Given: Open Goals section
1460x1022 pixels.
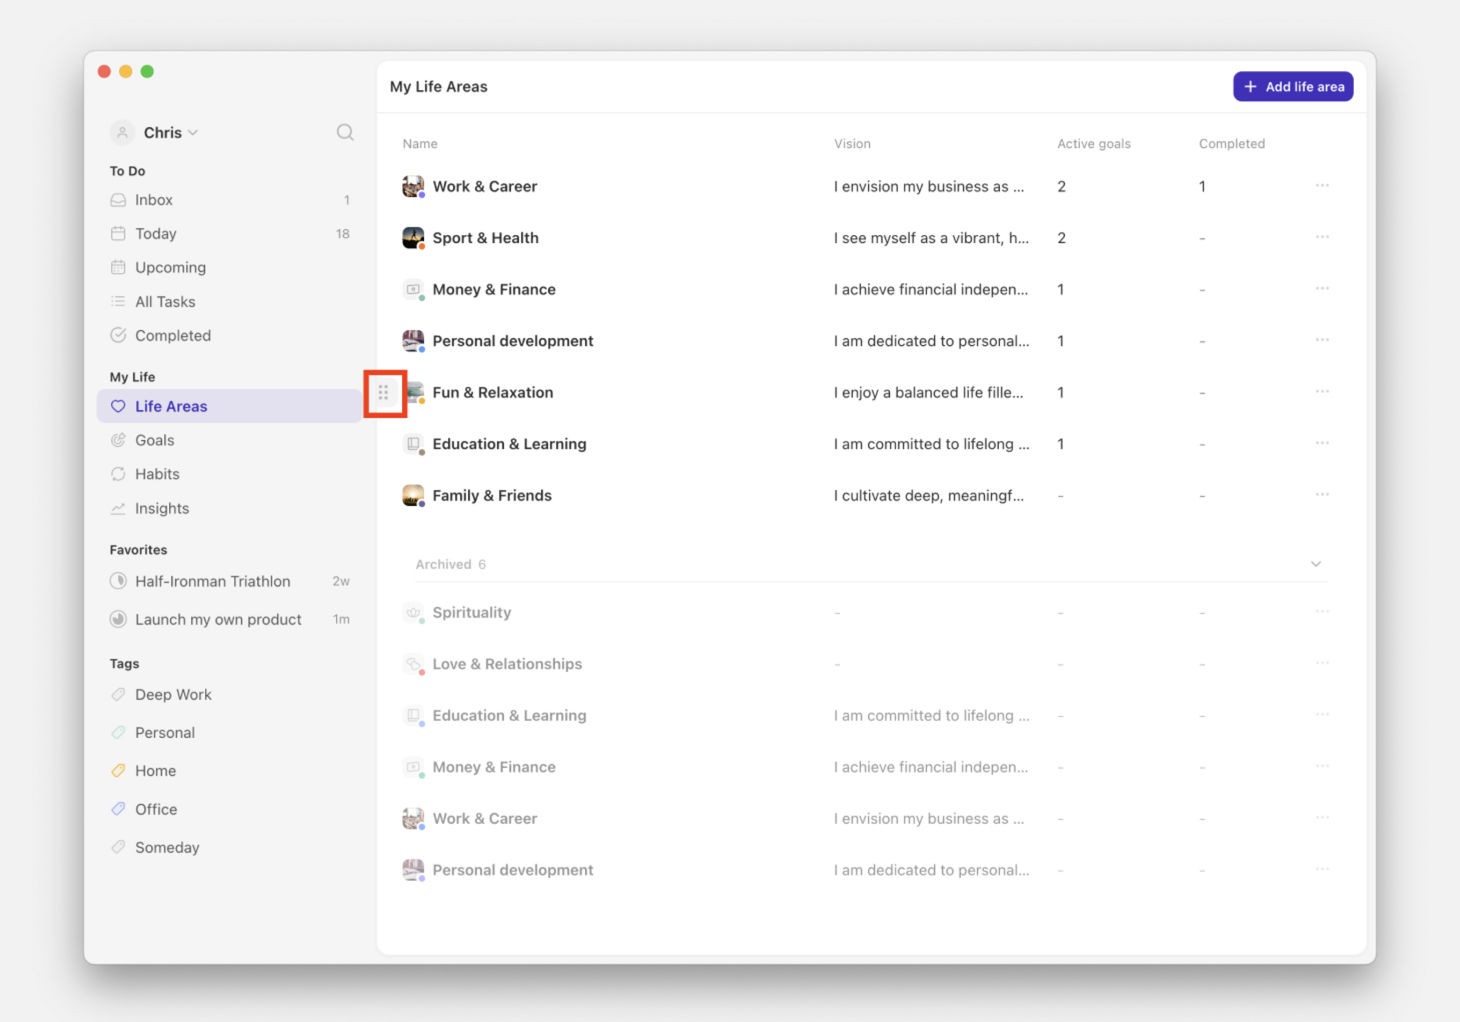Looking at the screenshot, I should click(229, 440).
